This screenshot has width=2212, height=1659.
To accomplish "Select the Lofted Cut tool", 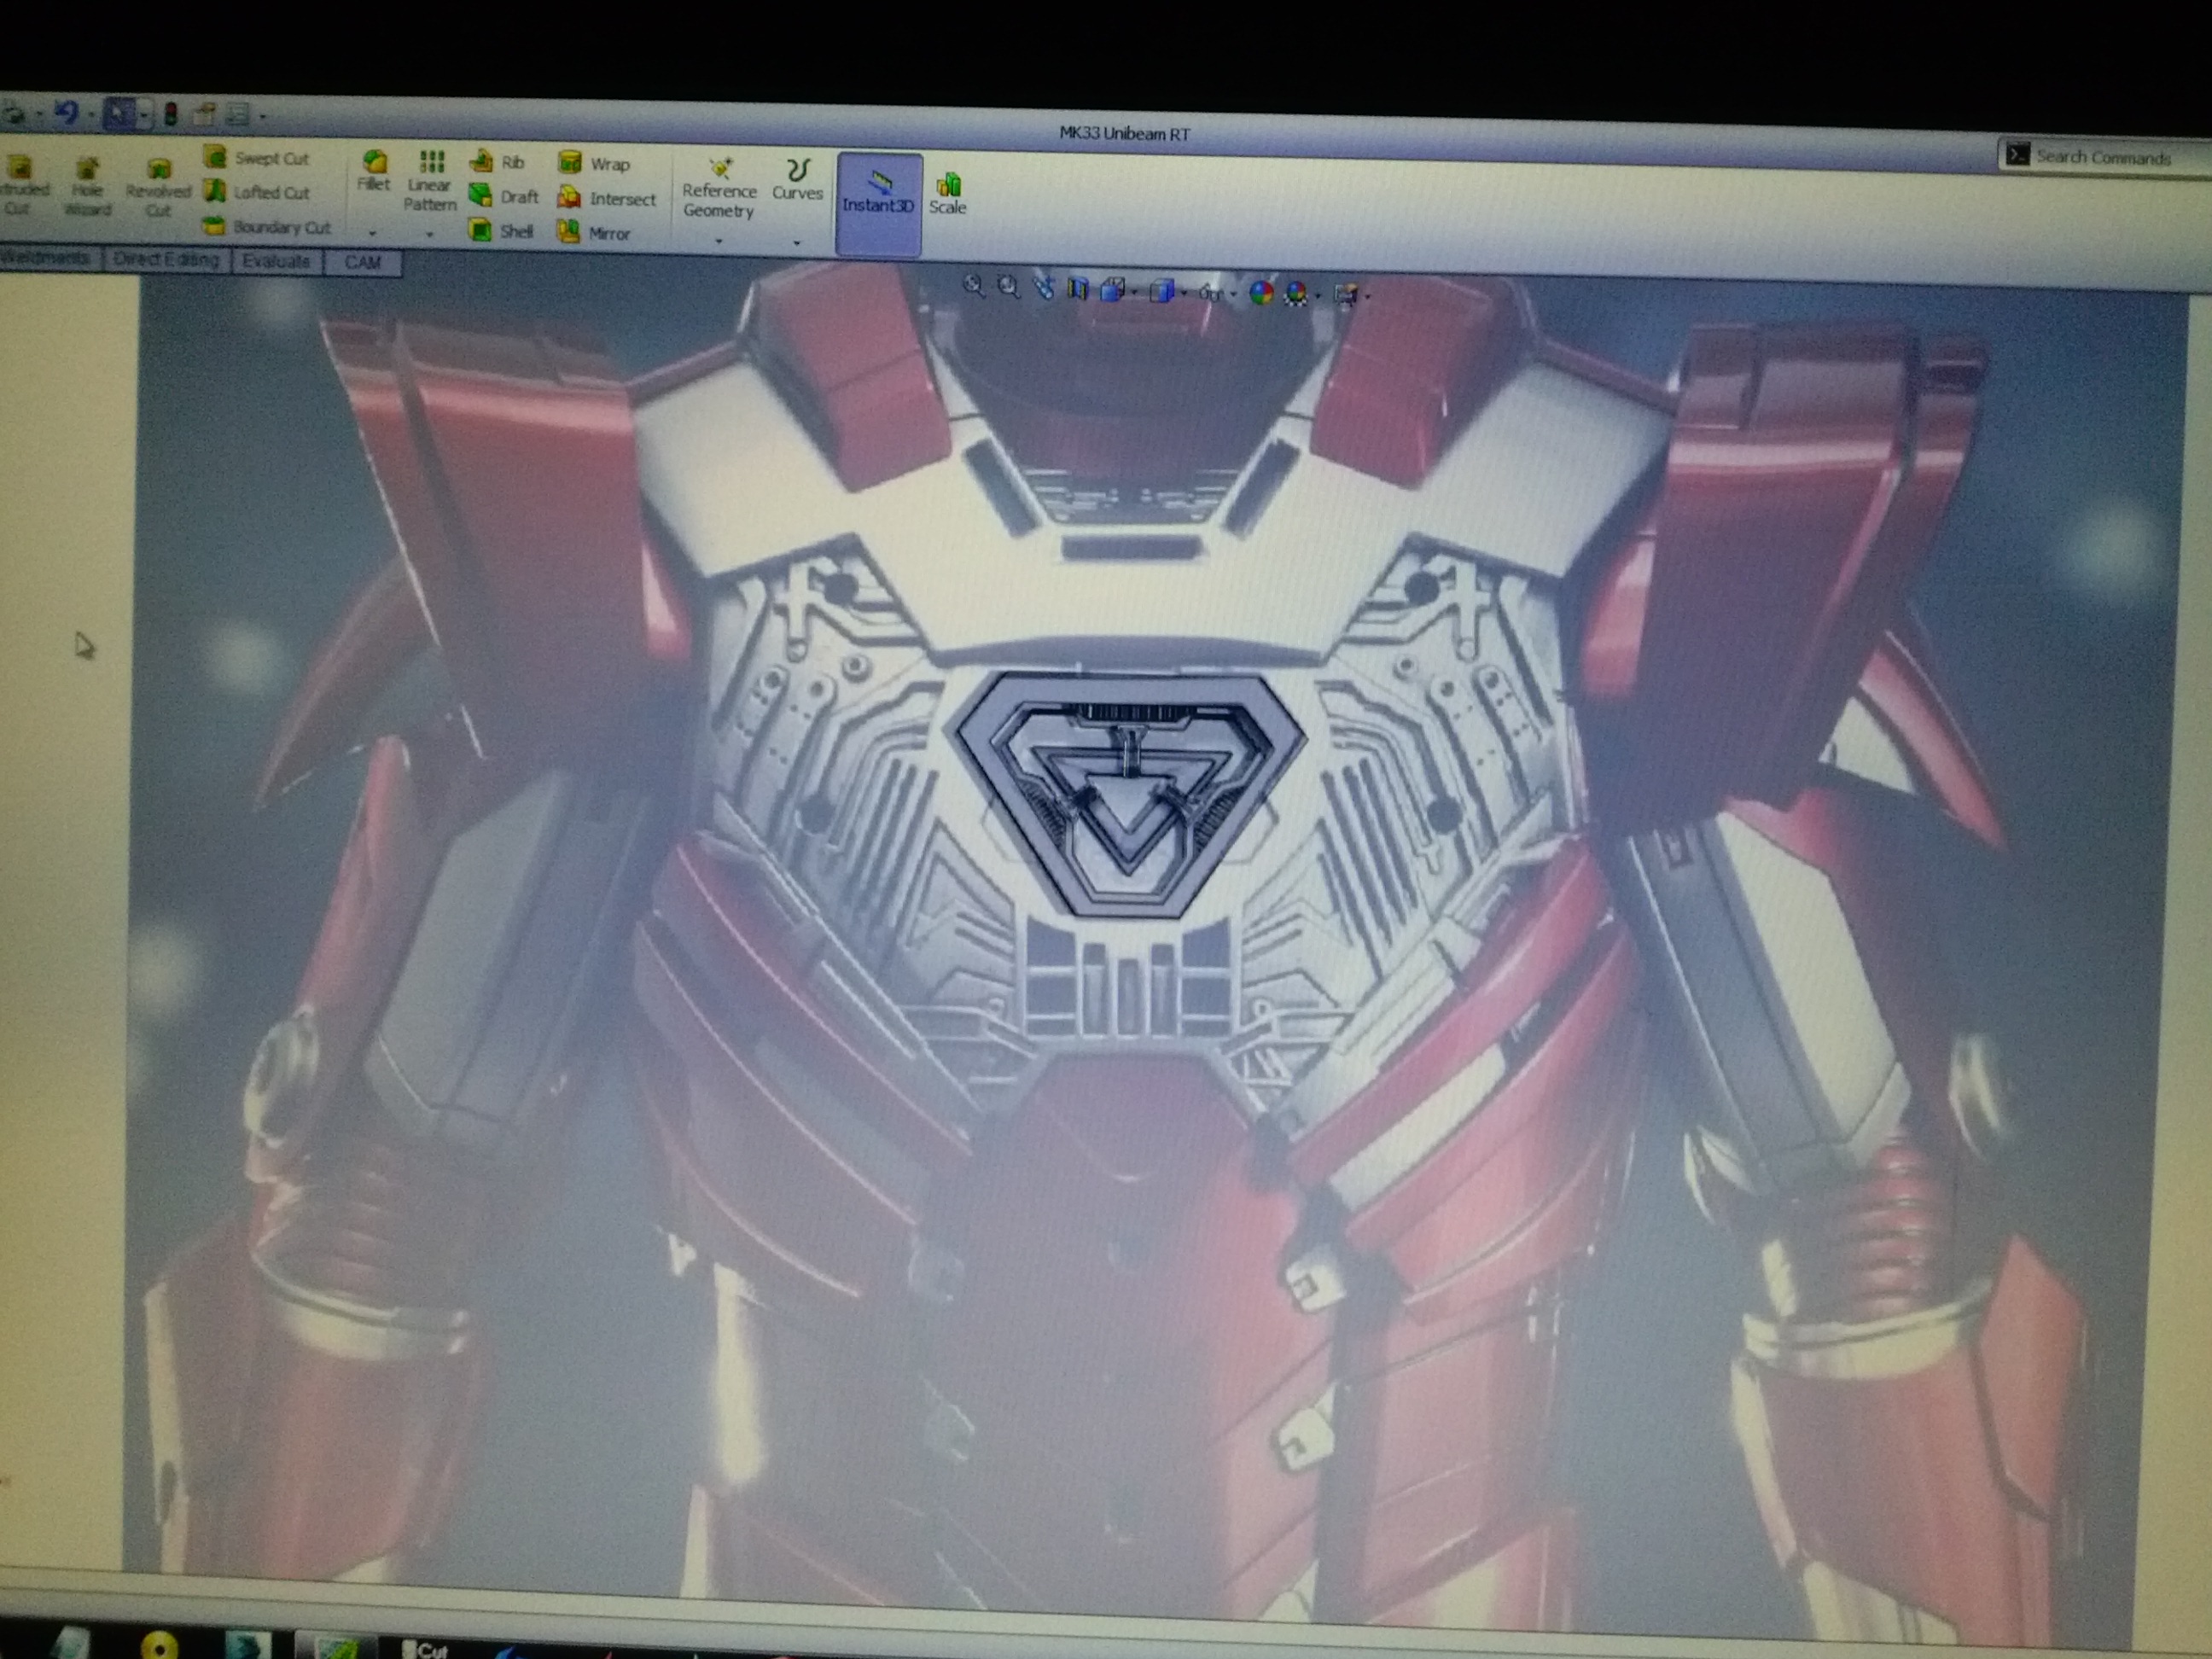I will (x=257, y=192).
